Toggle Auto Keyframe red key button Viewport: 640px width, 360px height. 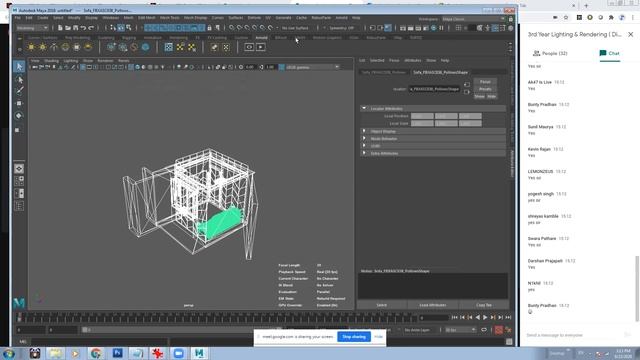coord(499,330)
